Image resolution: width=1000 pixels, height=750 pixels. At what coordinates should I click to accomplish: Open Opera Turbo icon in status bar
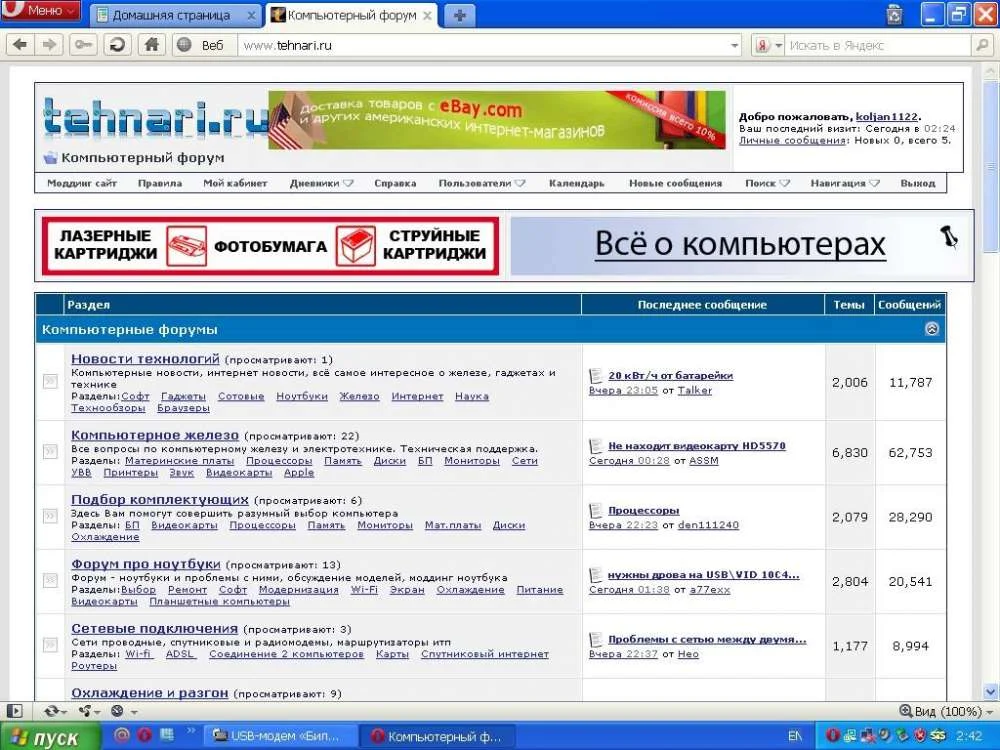117,710
